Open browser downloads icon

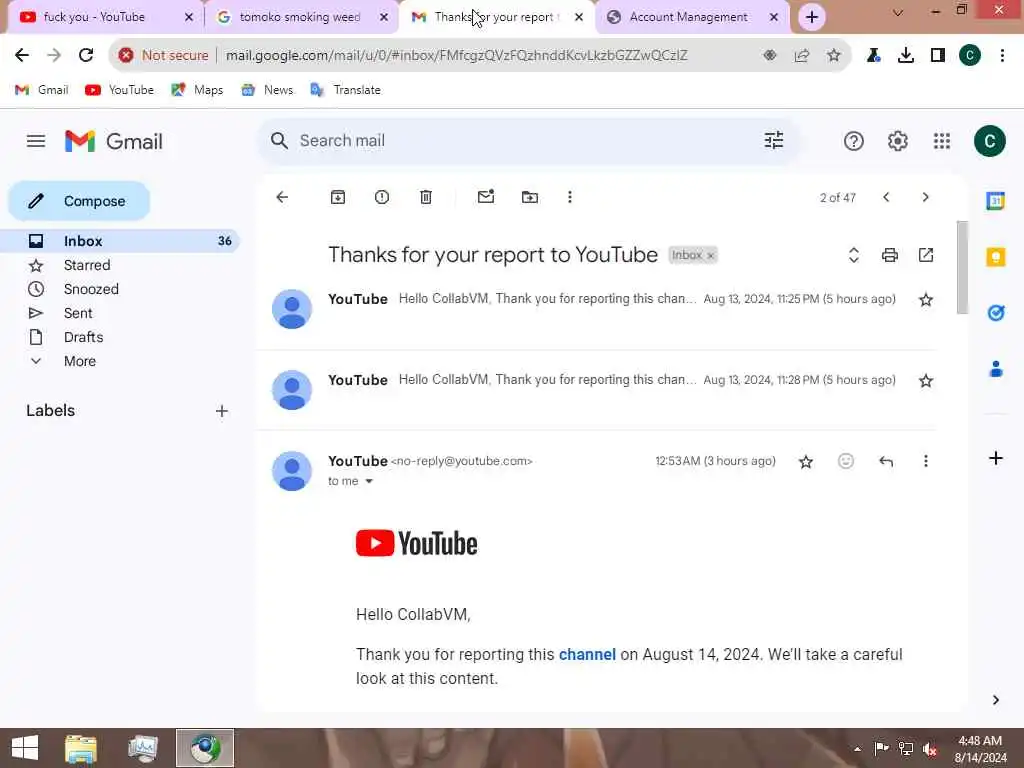point(905,56)
